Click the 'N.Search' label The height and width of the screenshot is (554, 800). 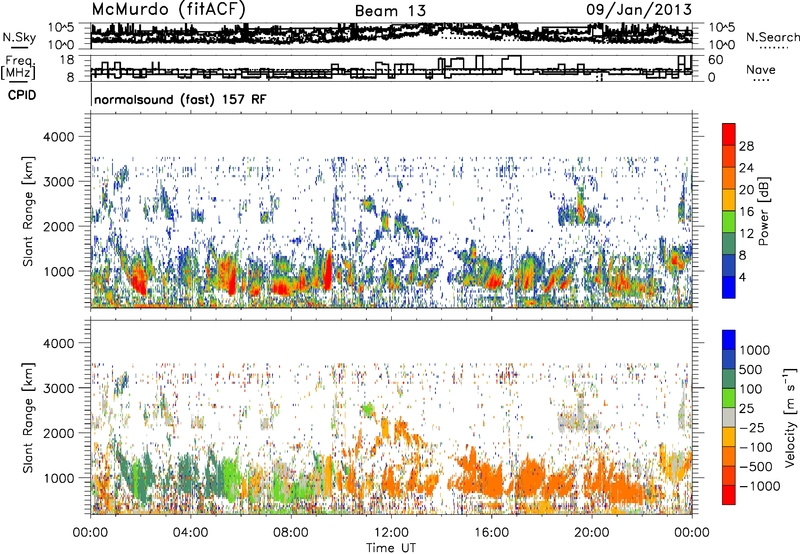[772, 37]
